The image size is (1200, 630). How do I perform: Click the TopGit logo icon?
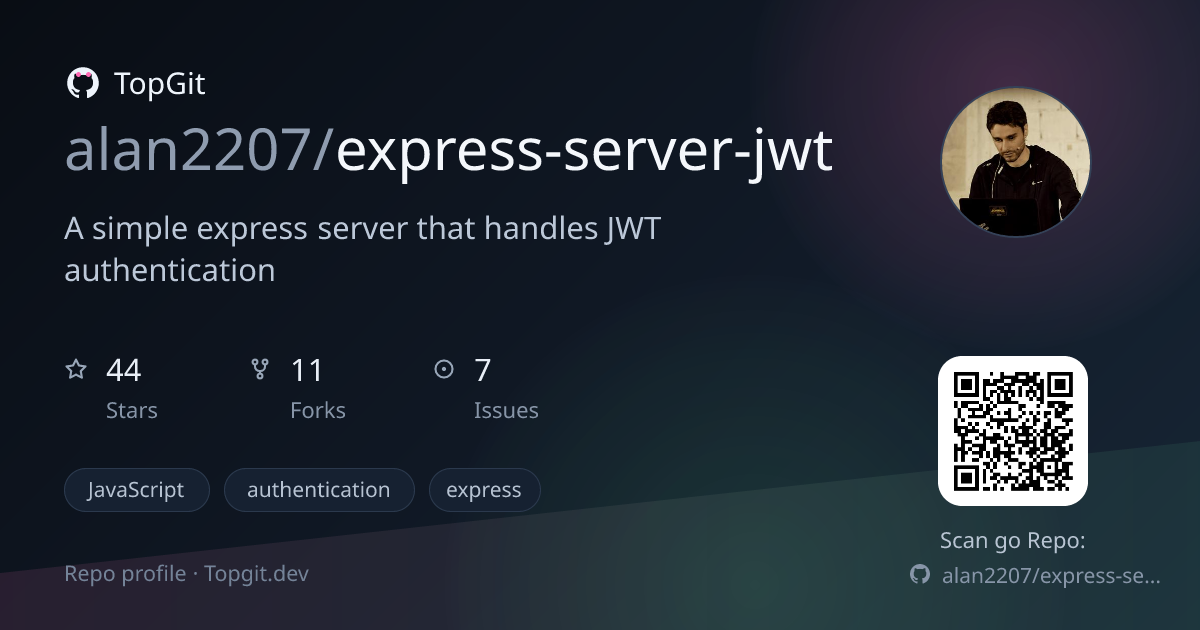[82, 84]
